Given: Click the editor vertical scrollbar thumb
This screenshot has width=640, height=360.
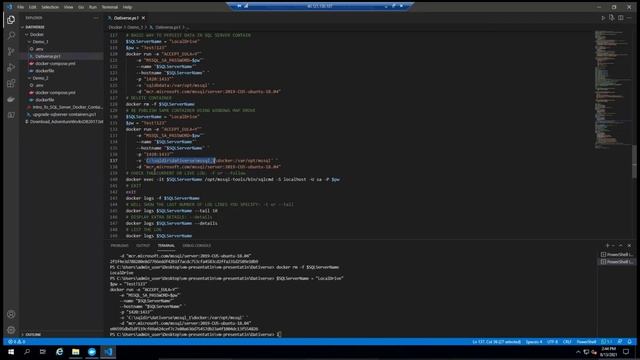Looking at the screenshot, I should [x=634, y=161].
